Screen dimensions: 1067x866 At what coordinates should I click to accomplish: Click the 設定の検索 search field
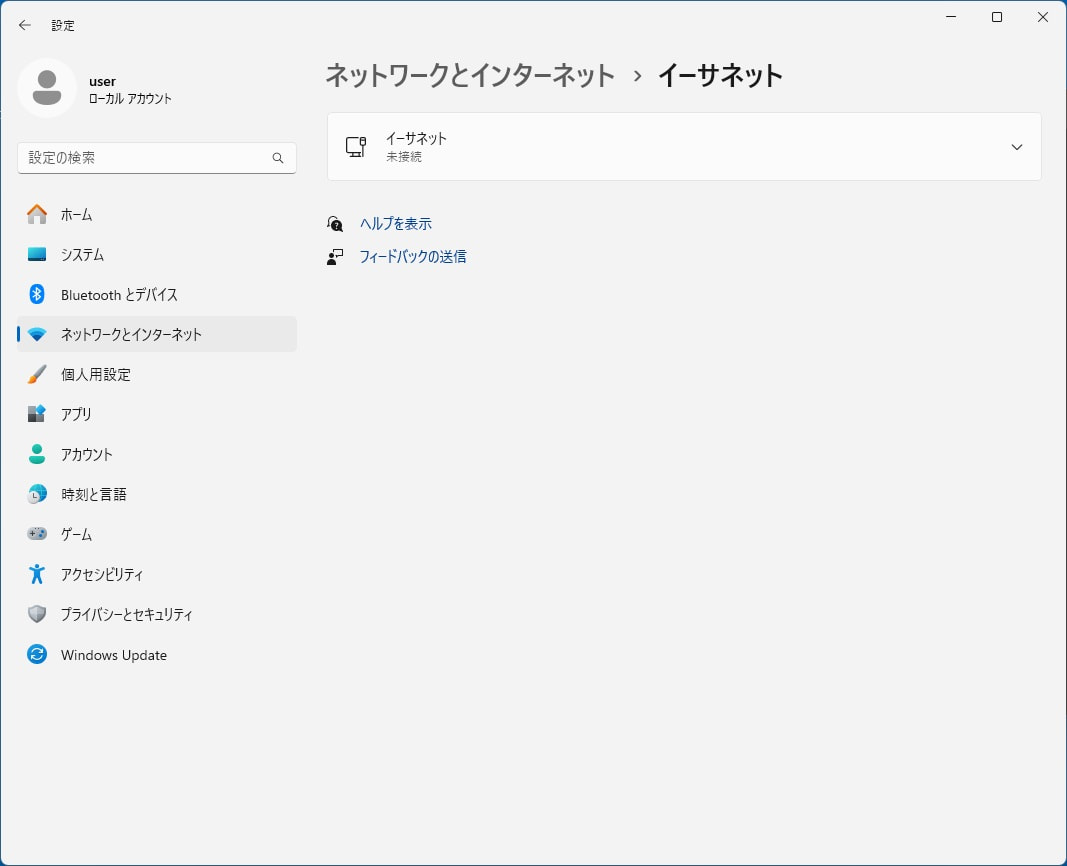pyautogui.click(x=145, y=158)
